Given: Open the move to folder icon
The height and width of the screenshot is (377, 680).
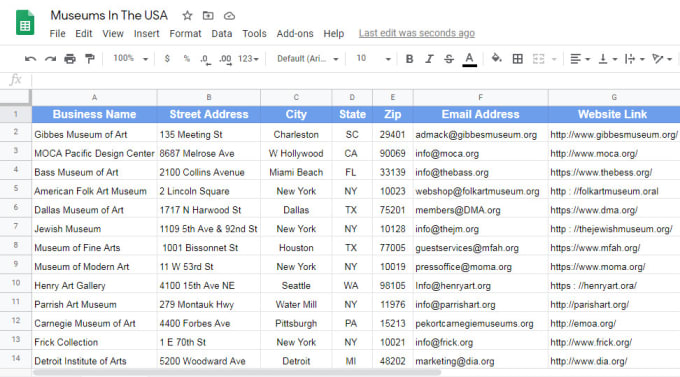Looking at the screenshot, I should click(x=208, y=16).
